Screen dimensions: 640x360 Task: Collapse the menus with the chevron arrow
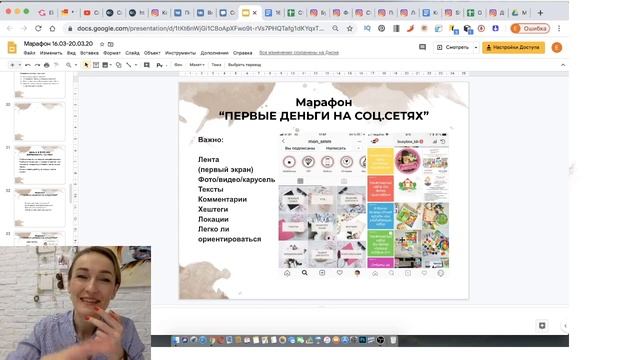pyautogui.click(x=563, y=65)
